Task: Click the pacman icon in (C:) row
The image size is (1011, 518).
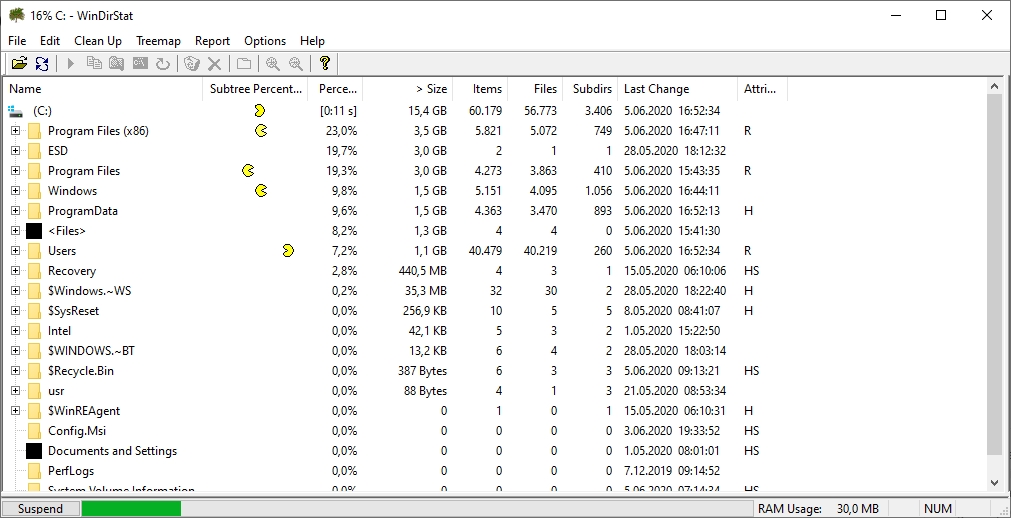Action: [259, 111]
